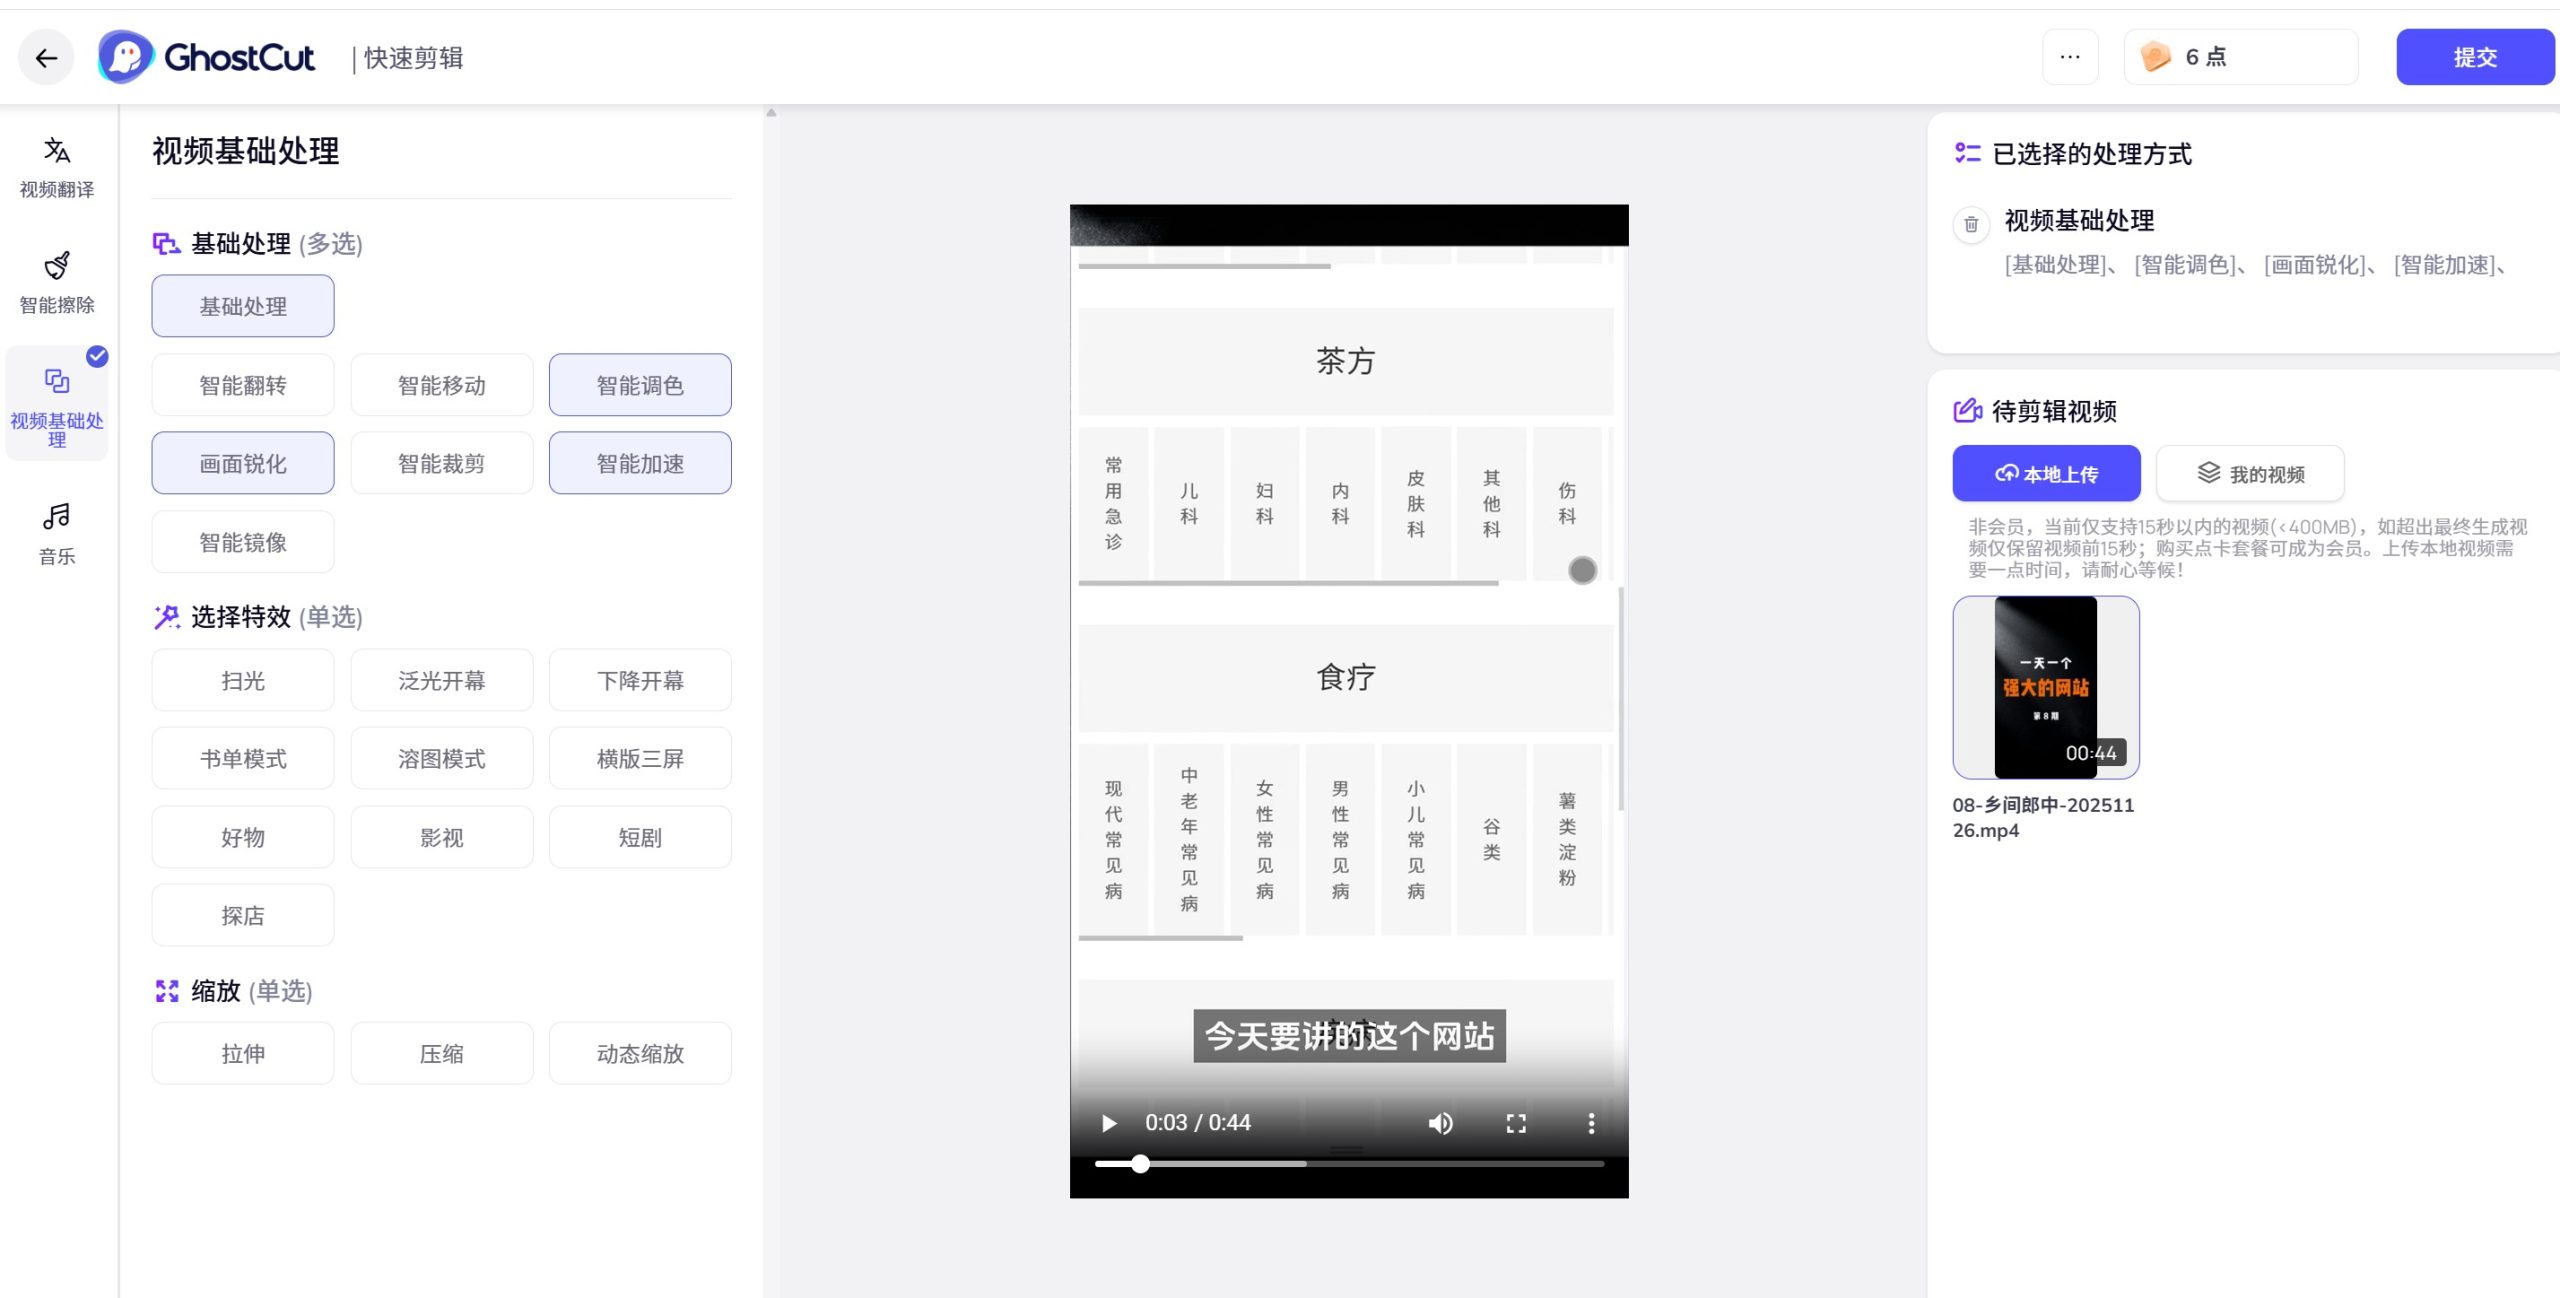Enable the 智能镜像 option
The image size is (2560, 1298).
tap(242, 541)
